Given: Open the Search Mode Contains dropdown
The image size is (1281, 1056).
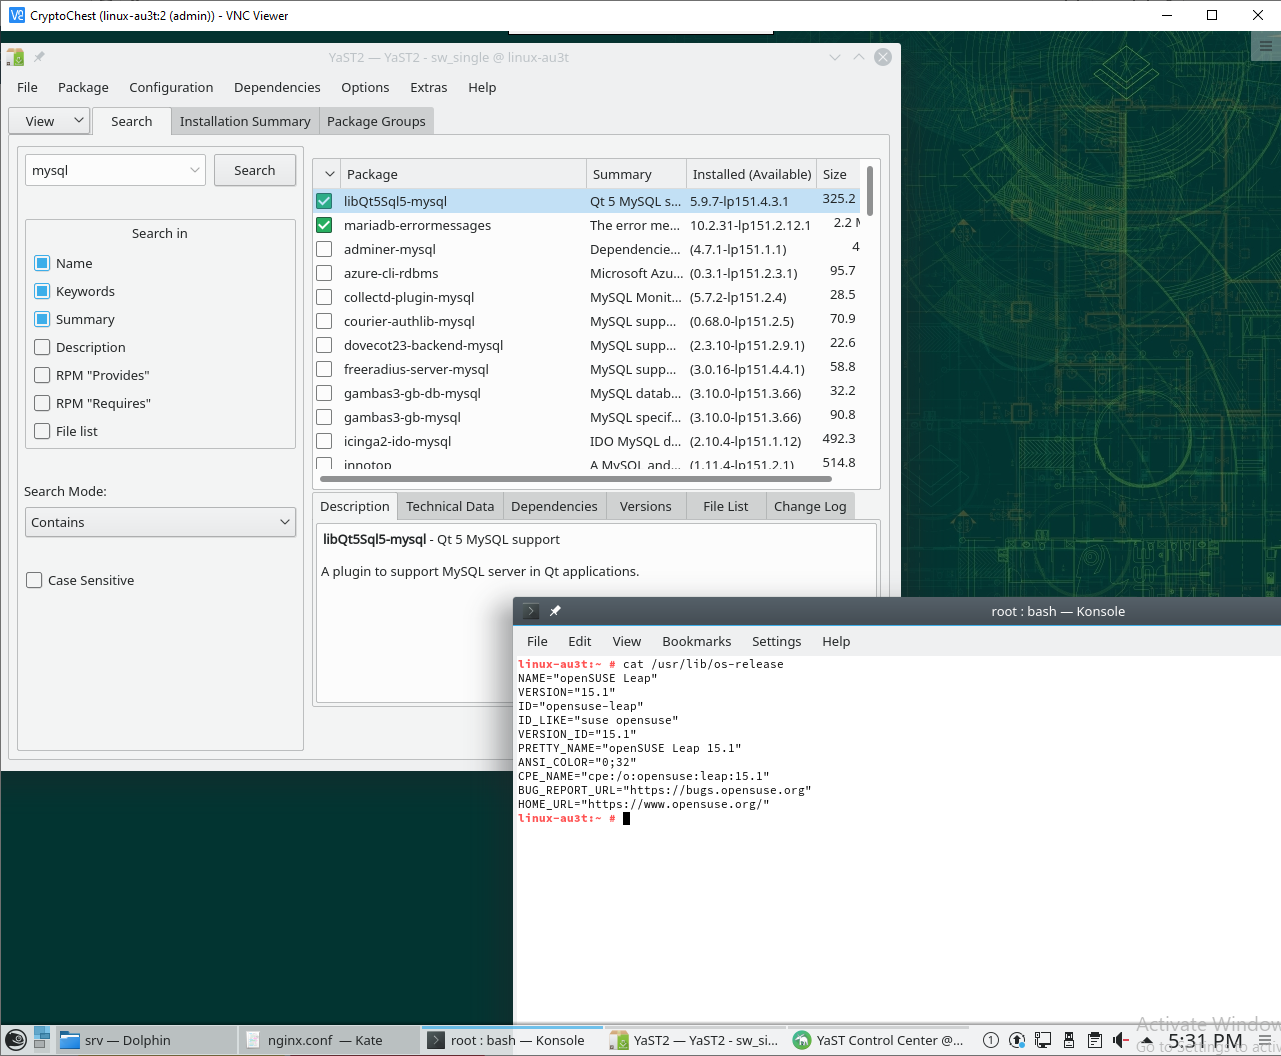Looking at the screenshot, I should click(x=160, y=522).
